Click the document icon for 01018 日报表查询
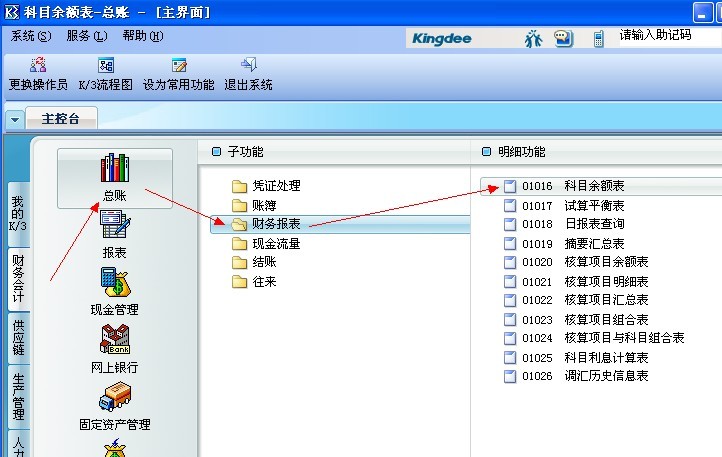The image size is (722, 457). pos(510,224)
